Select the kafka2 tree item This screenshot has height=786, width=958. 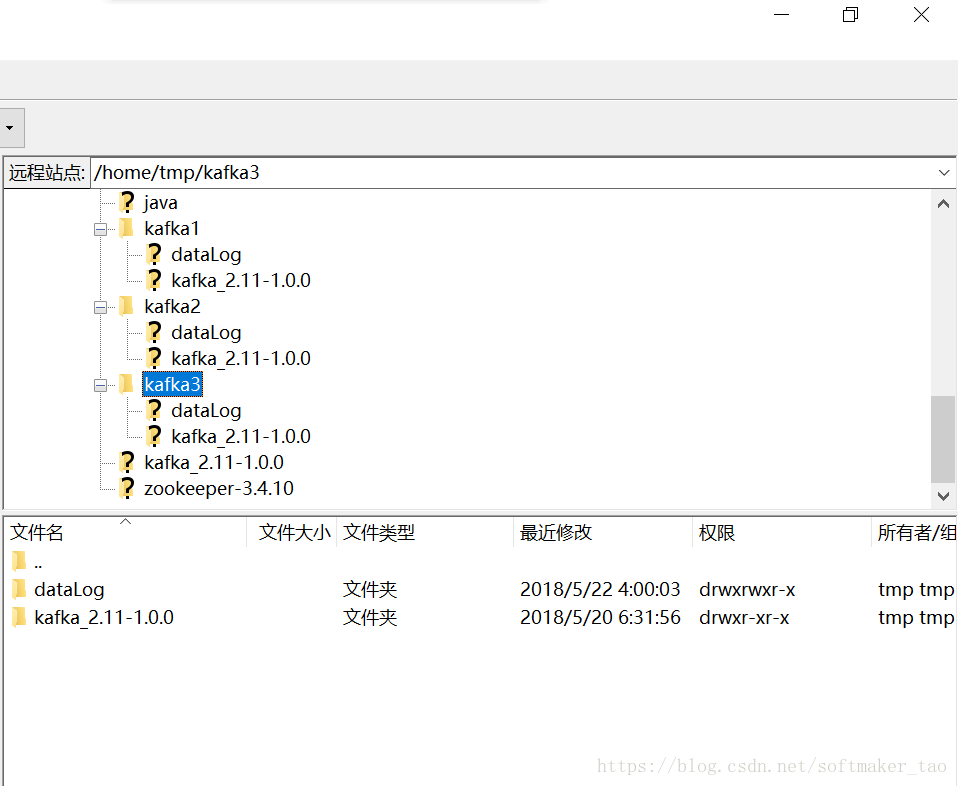pos(172,306)
